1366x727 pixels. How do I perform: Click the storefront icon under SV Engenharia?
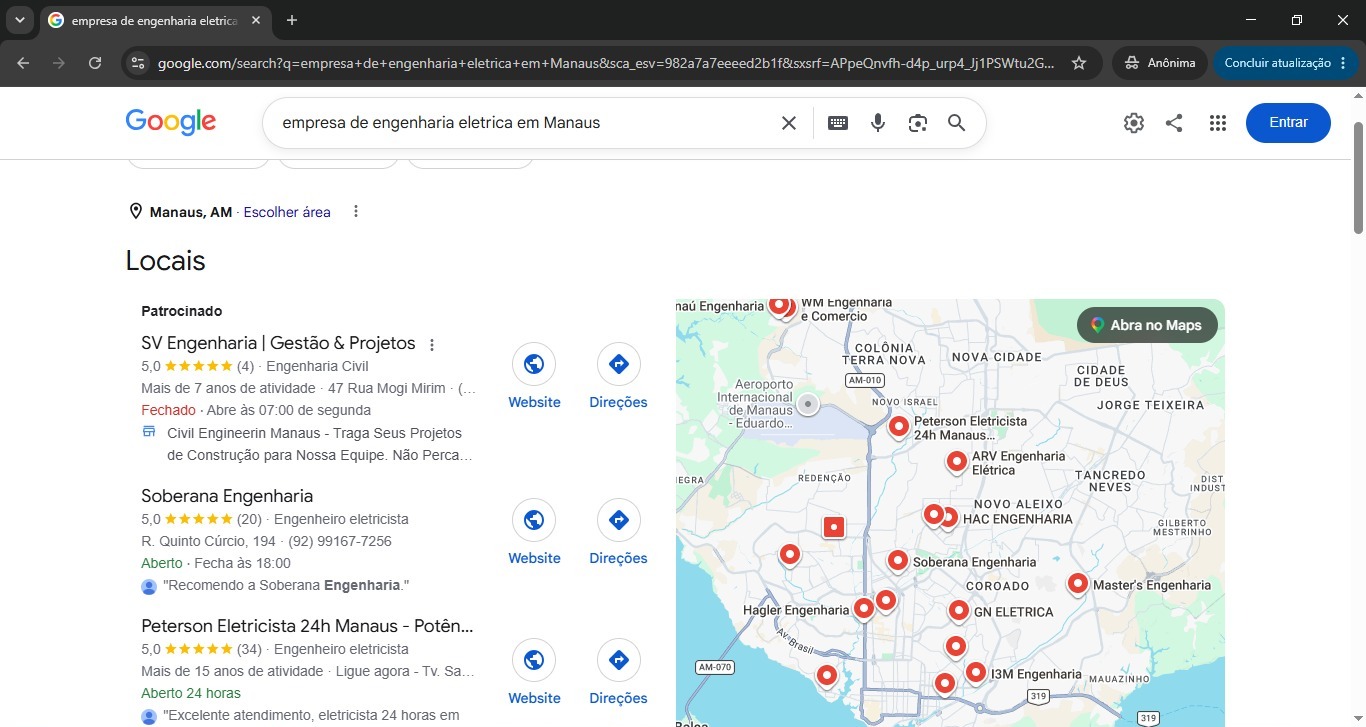tap(149, 432)
